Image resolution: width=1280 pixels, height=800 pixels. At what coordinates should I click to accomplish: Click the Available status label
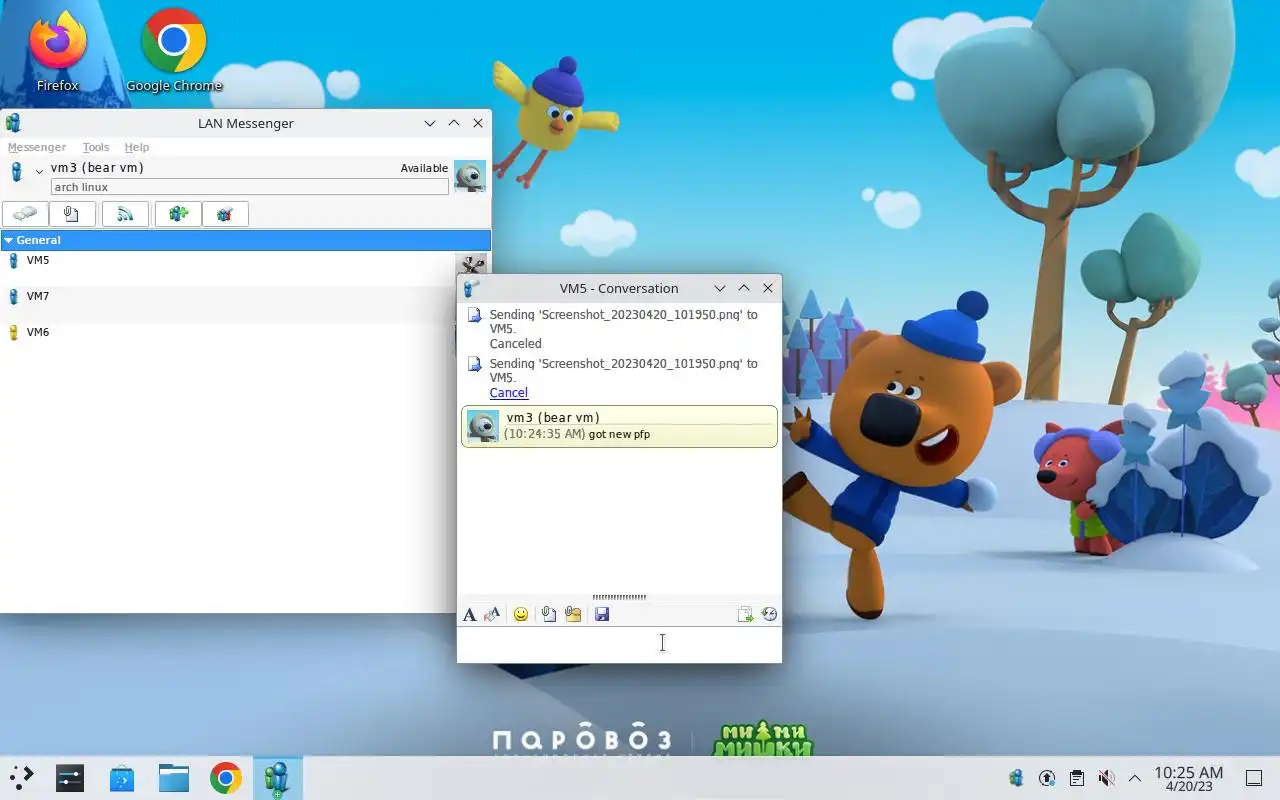click(424, 168)
